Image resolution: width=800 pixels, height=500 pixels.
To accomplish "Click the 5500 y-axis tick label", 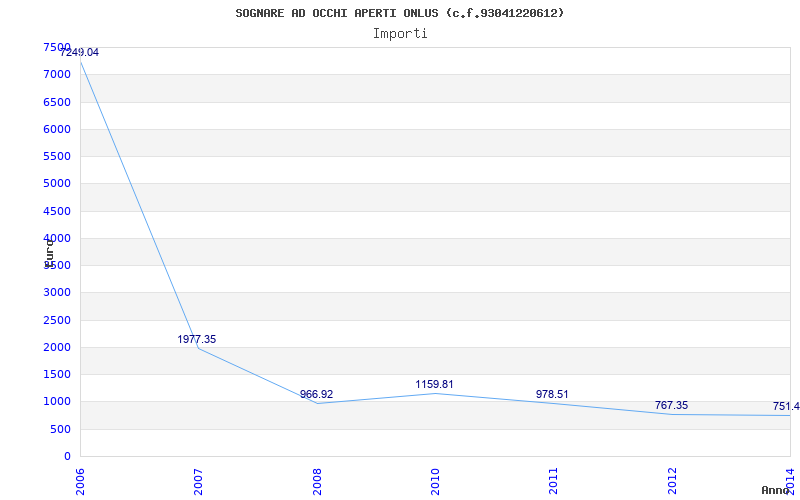I will (57, 157).
